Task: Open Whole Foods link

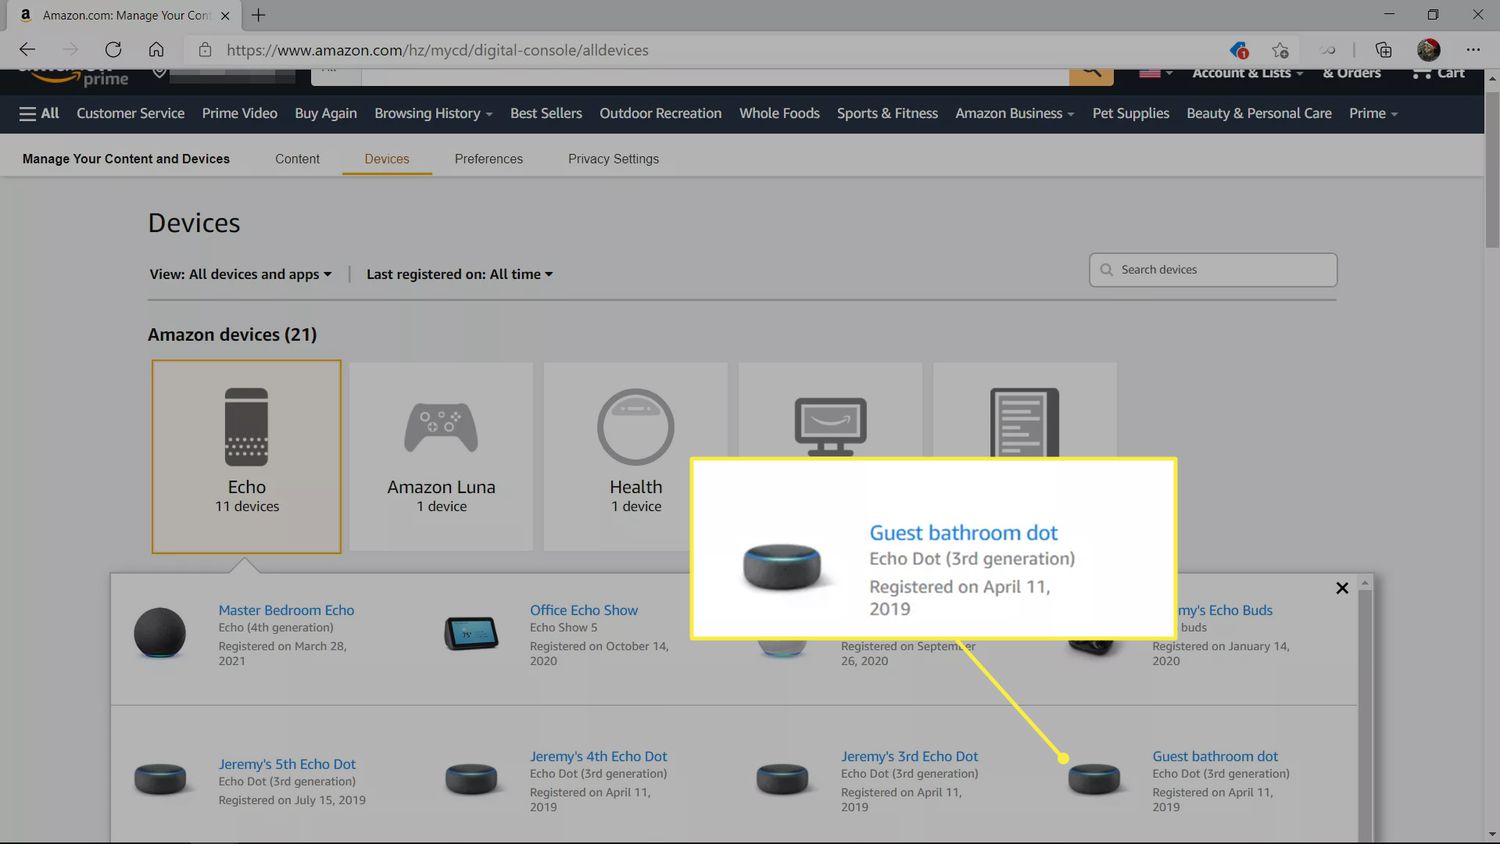Action: (x=779, y=114)
